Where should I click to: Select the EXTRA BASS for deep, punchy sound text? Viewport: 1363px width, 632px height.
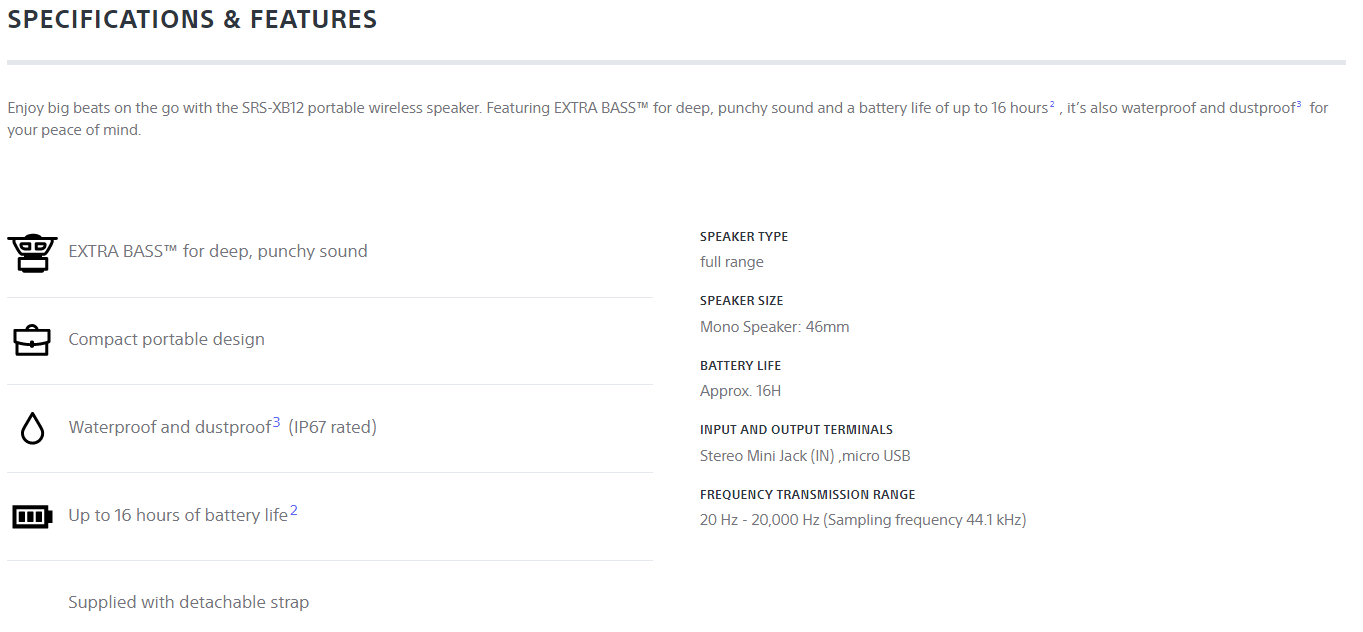(x=218, y=251)
